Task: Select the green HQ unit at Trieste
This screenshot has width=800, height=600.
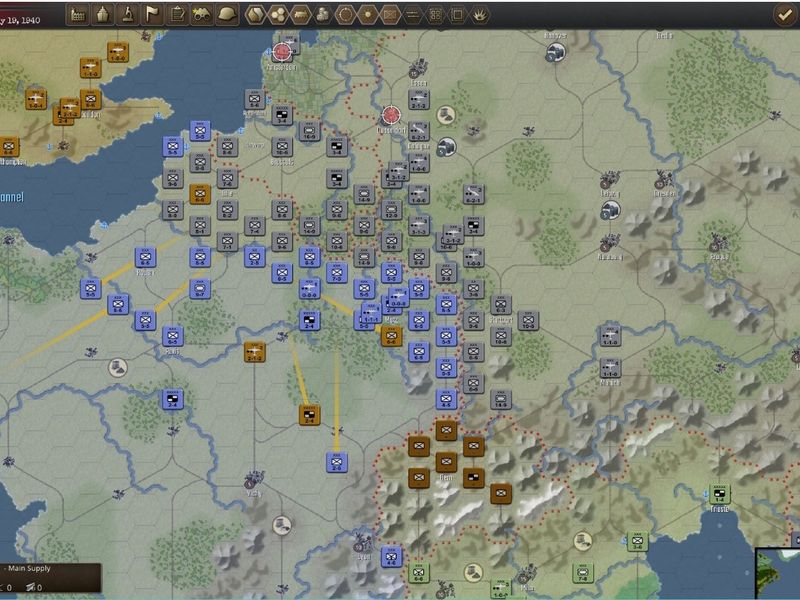Action: coord(719,494)
